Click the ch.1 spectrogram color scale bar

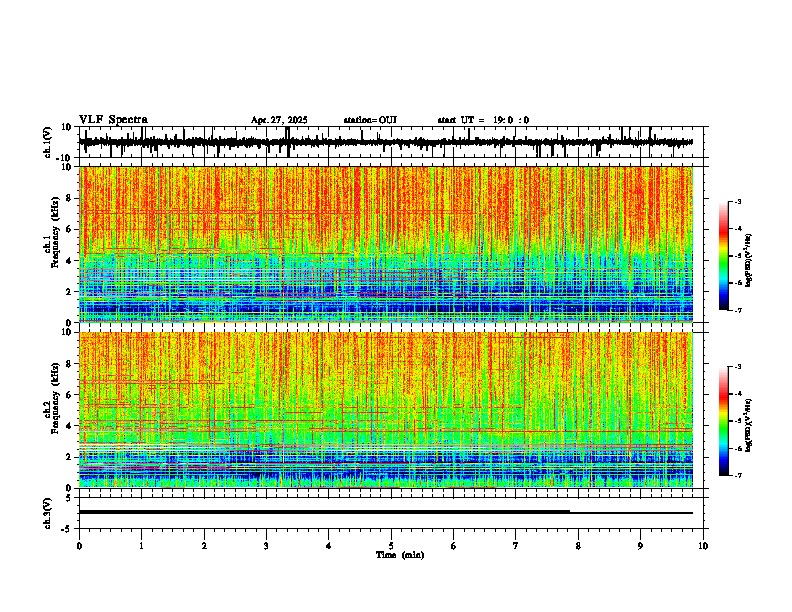pyautogui.click(x=723, y=256)
